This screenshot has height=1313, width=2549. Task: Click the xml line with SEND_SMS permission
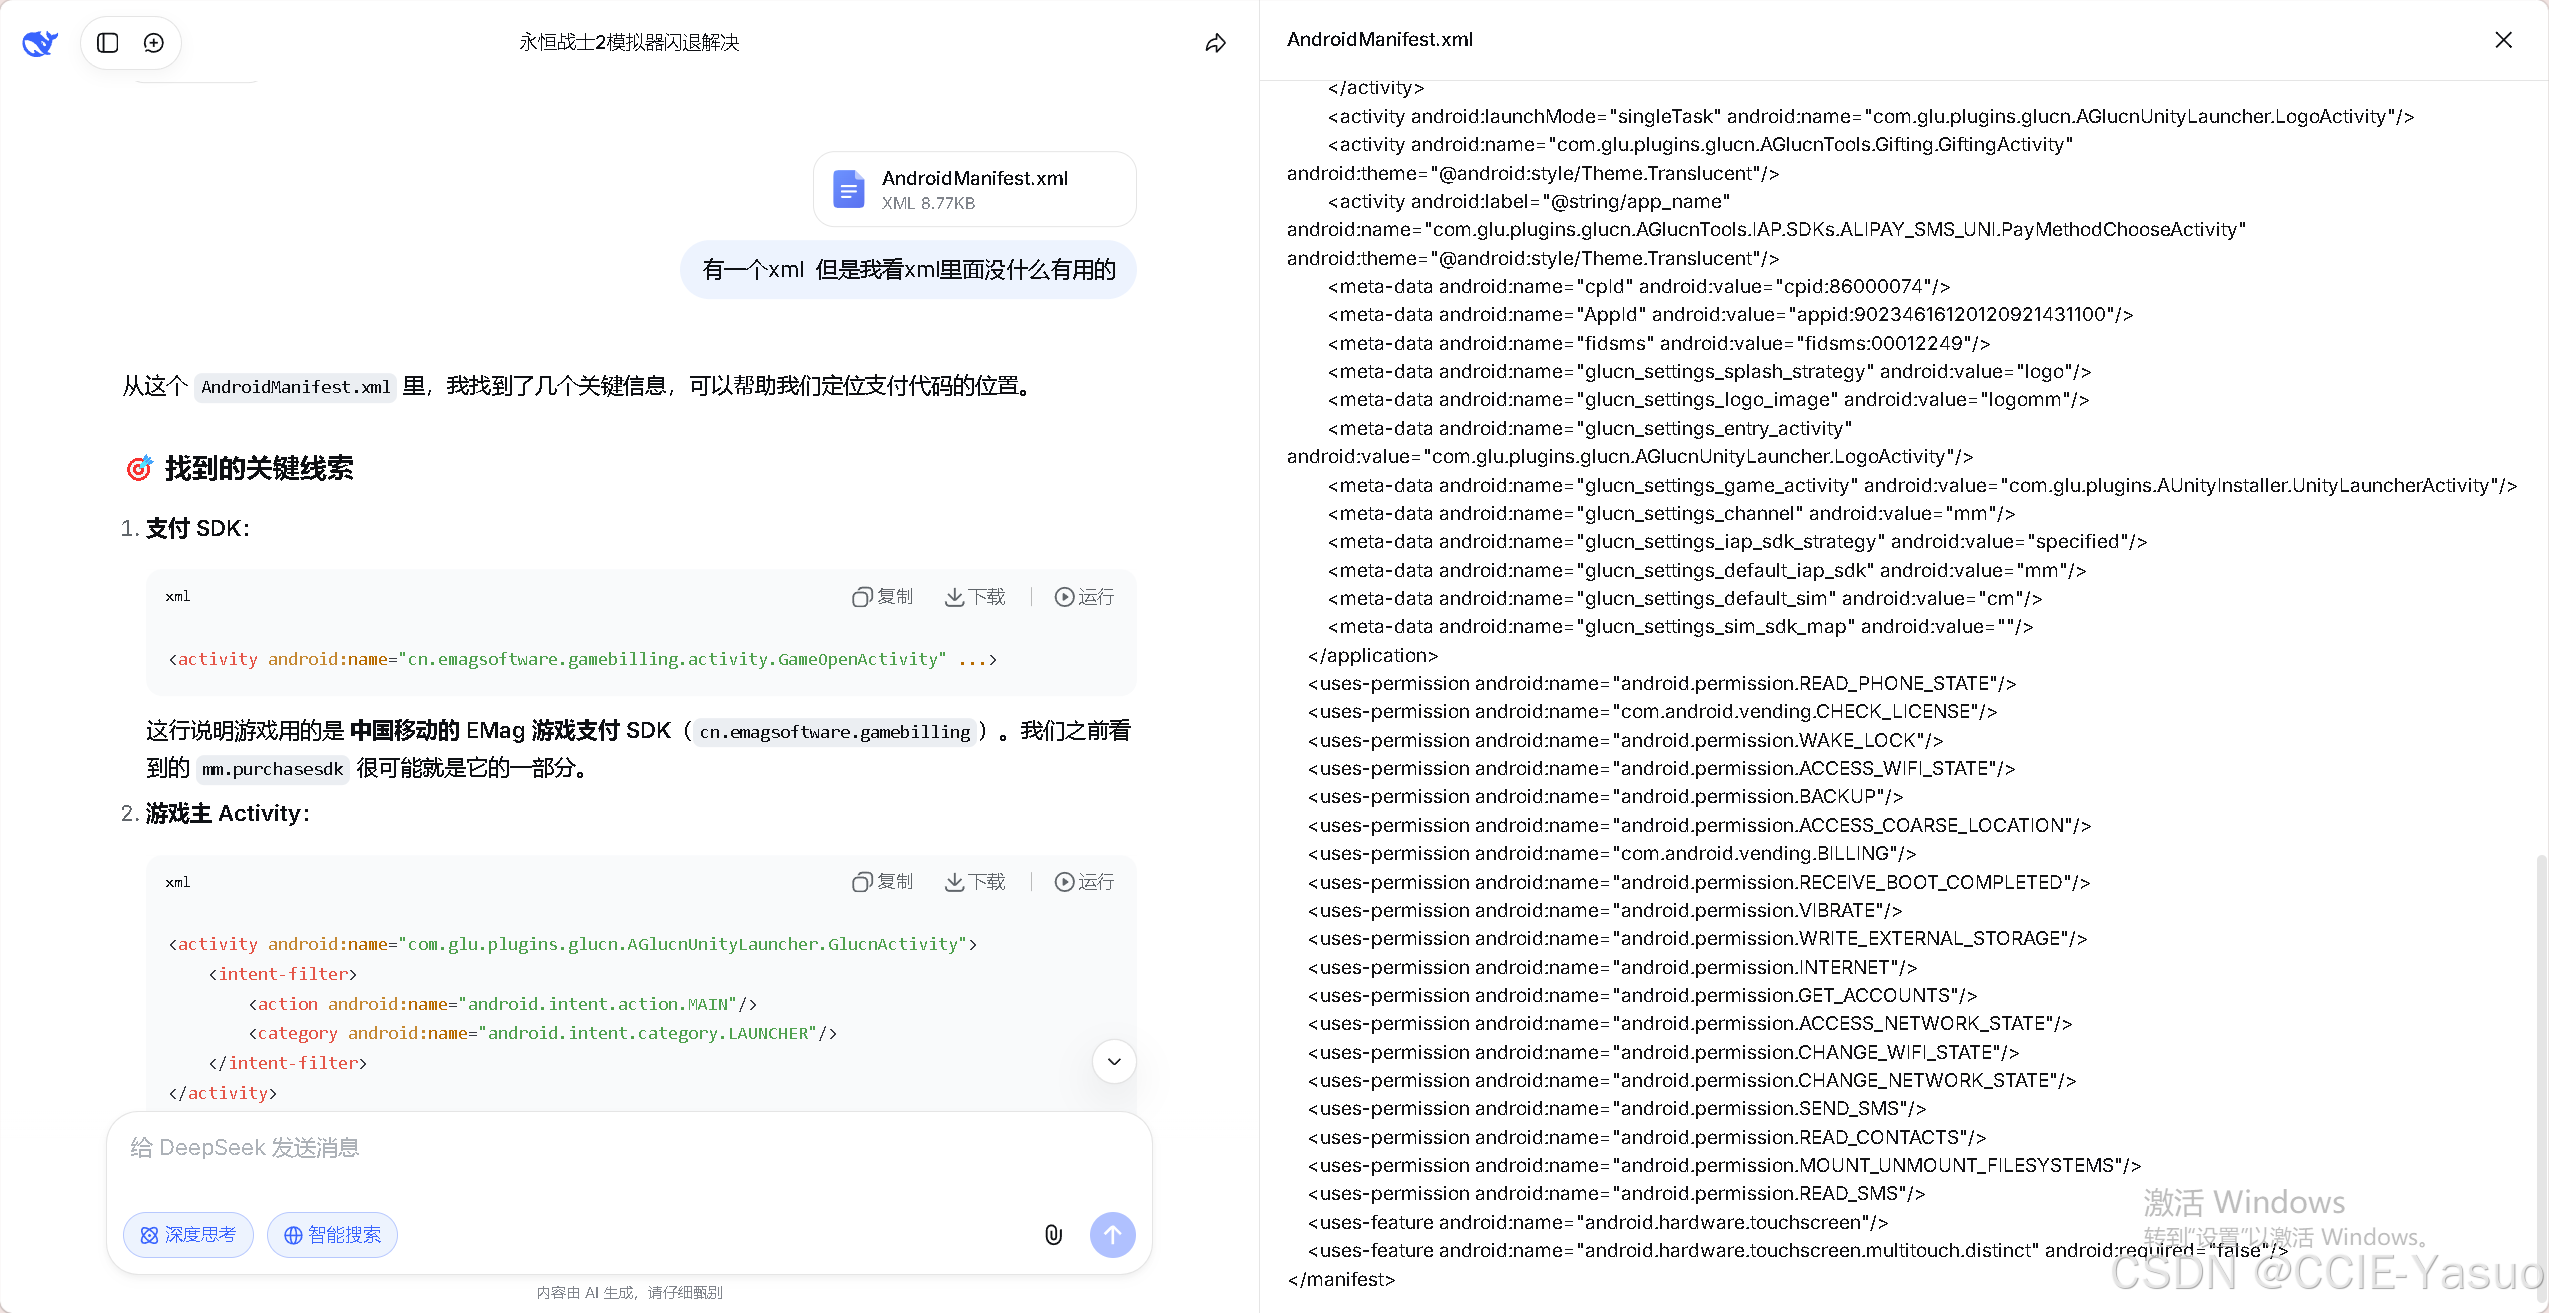pyautogui.click(x=1617, y=1109)
